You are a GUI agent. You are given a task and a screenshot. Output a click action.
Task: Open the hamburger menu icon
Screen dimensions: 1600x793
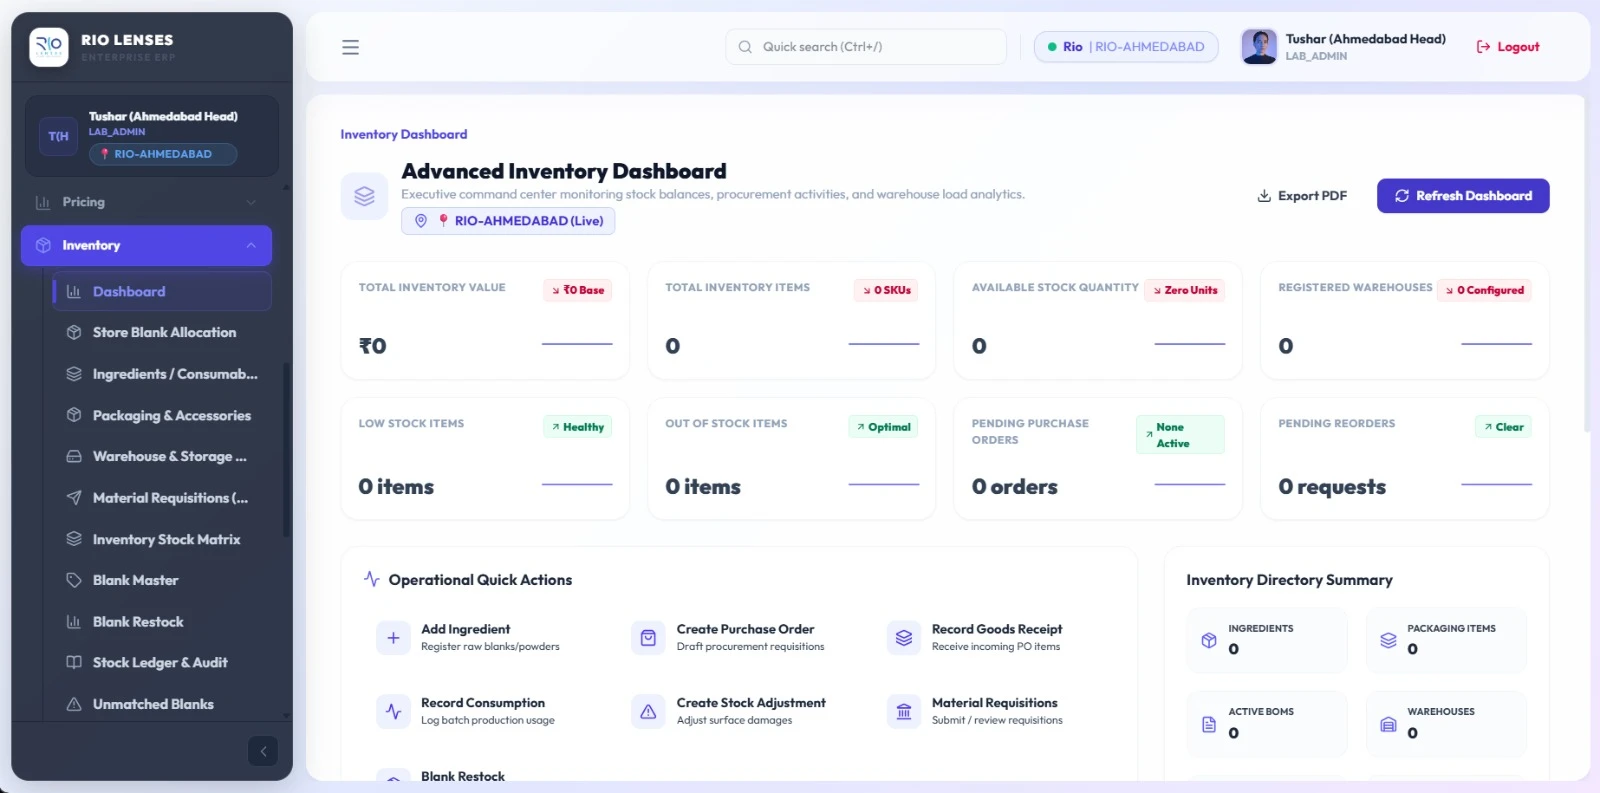(350, 47)
